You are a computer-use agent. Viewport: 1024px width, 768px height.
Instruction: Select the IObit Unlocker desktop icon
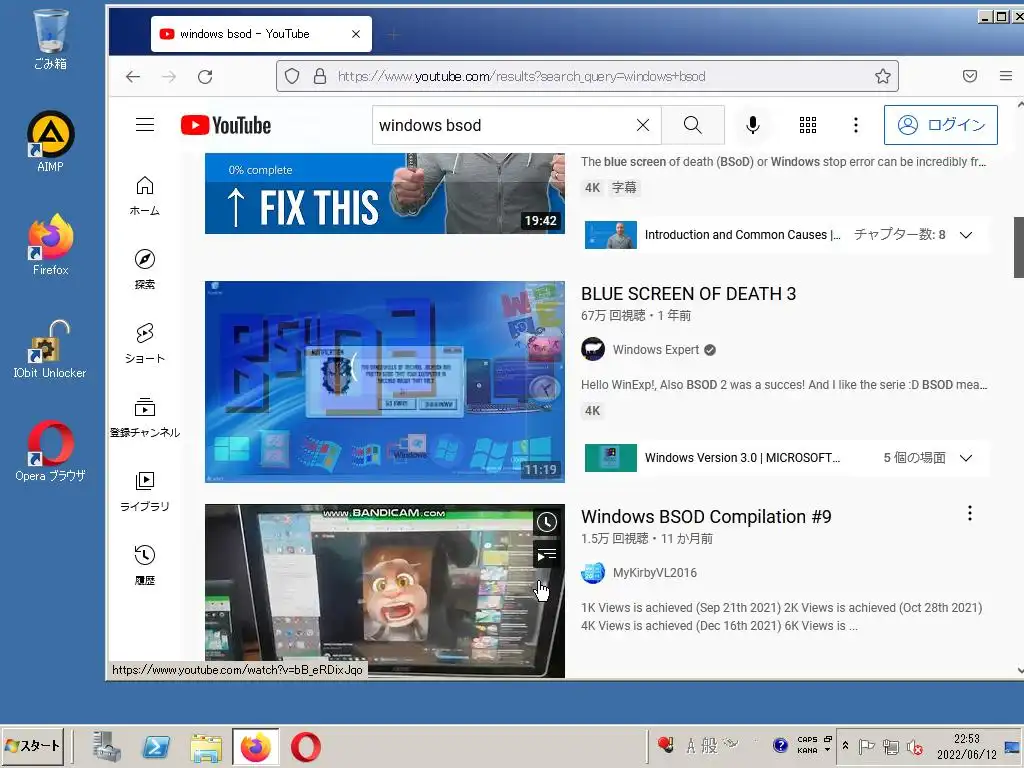[50, 349]
